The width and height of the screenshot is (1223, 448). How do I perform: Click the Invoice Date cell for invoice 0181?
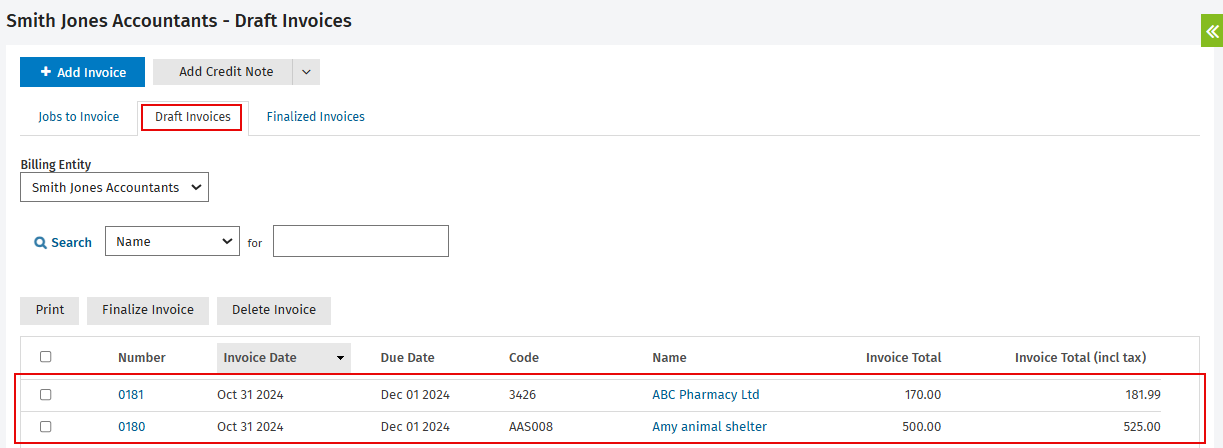click(x=250, y=395)
